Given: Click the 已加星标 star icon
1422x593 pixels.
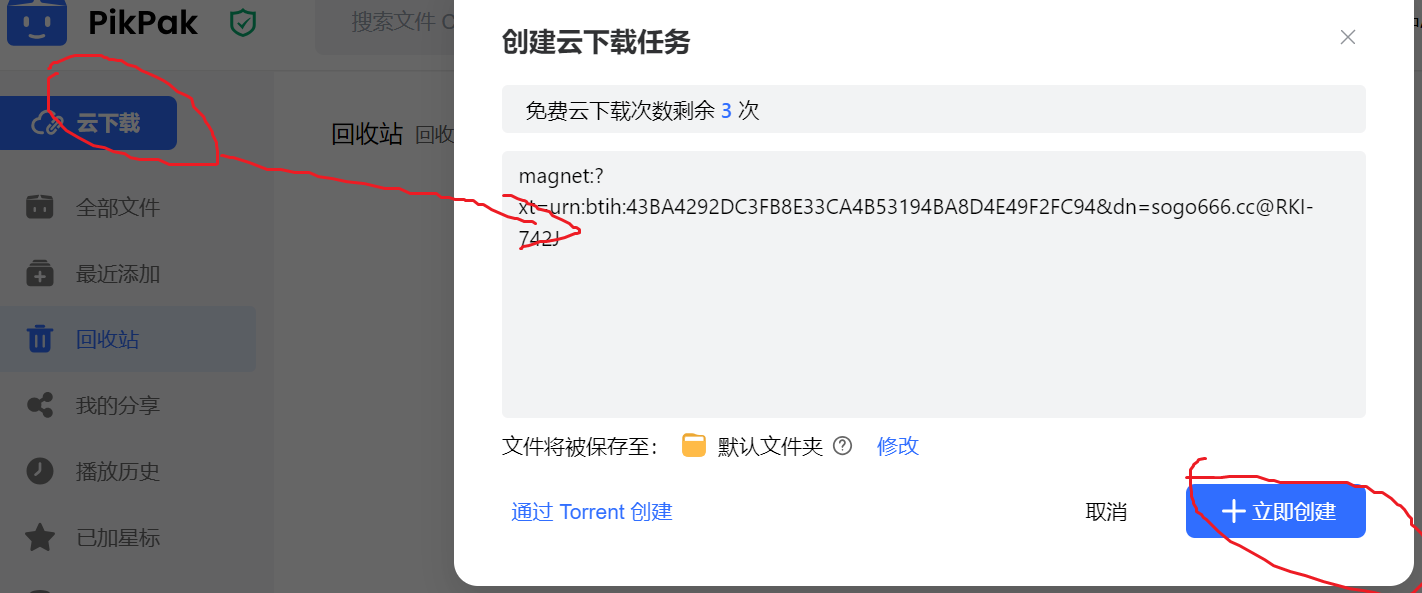Looking at the screenshot, I should pos(40,538).
